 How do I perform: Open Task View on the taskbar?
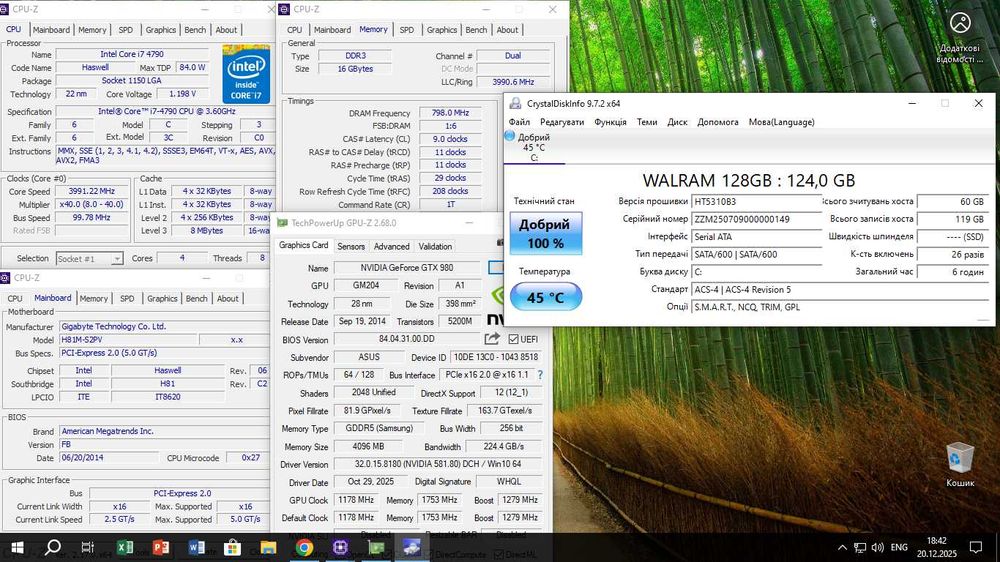[x=87, y=547]
